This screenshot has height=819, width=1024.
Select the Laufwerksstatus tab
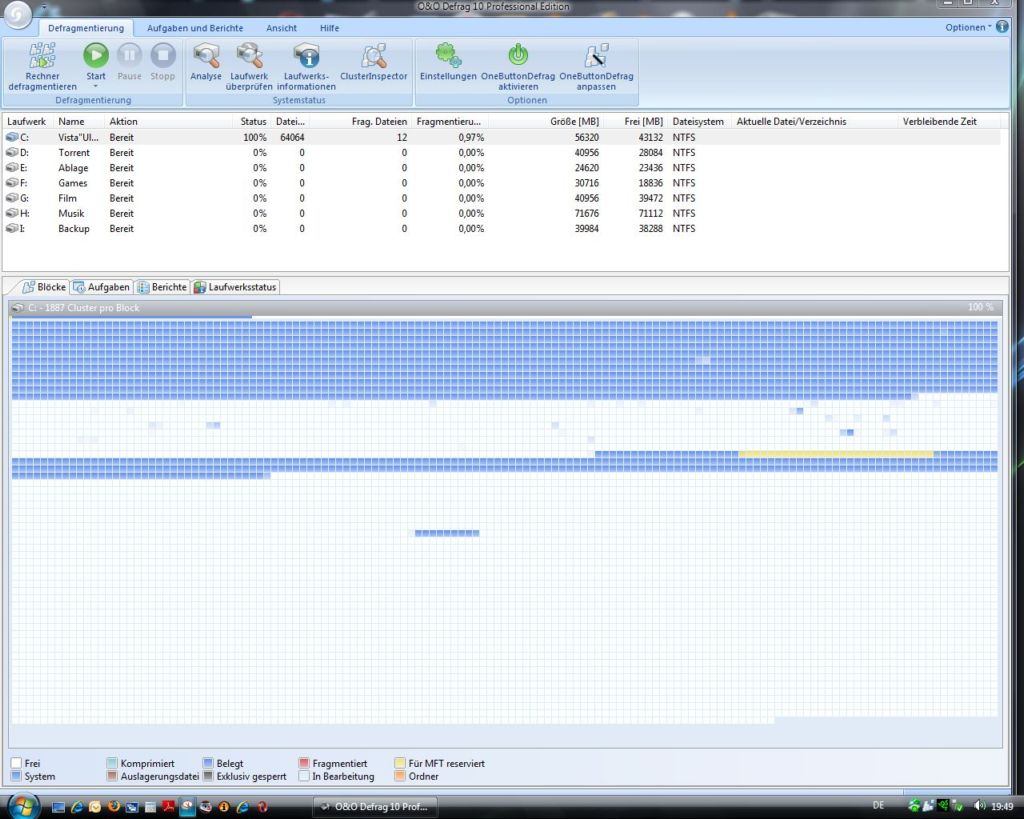coord(235,287)
